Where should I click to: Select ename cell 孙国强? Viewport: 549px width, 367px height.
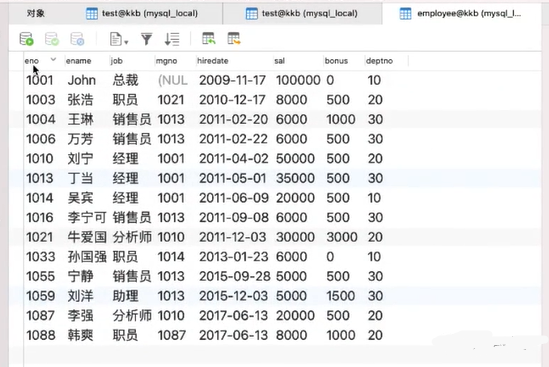[x=87, y=257]
